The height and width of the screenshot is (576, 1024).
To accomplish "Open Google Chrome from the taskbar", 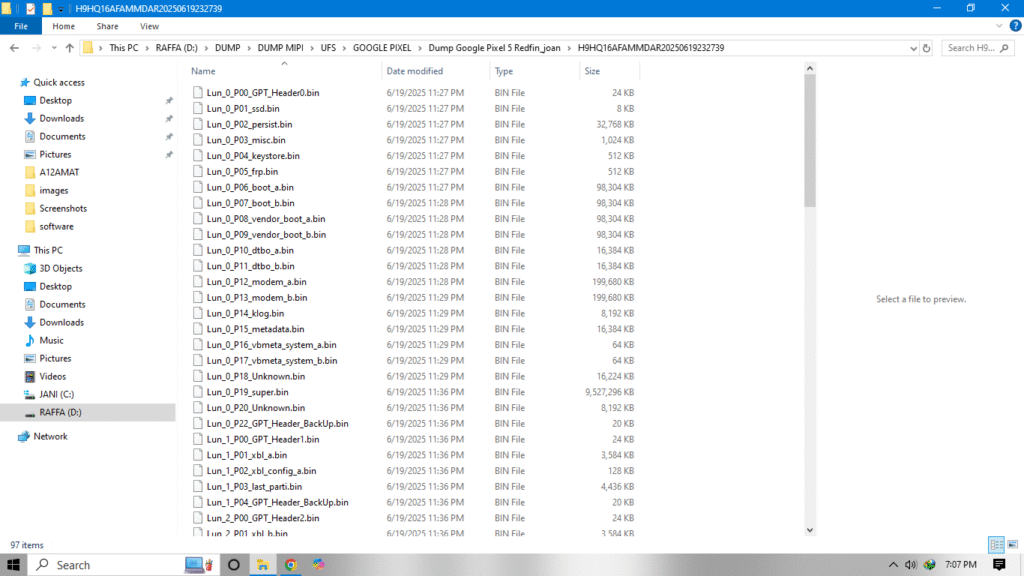I will (x=291, y=565).
